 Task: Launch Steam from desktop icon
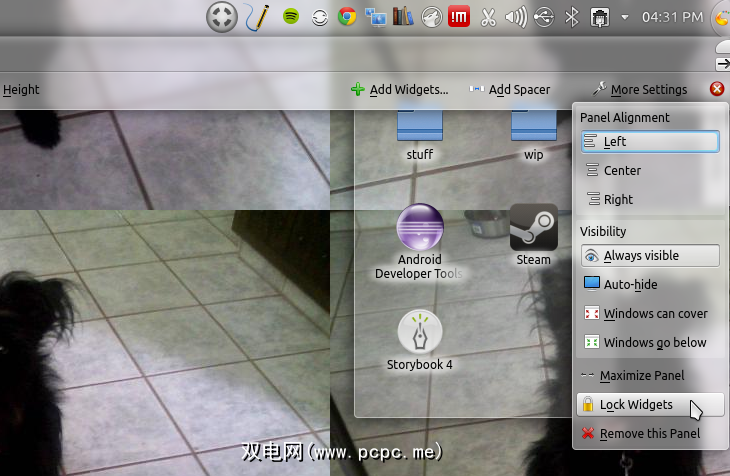pyautogui.click(x=534, y=235)
